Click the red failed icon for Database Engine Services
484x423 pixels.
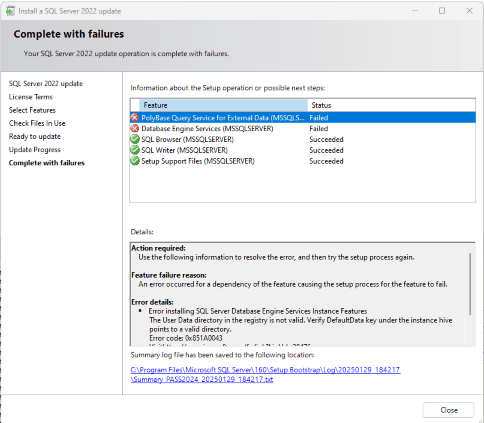135,129
